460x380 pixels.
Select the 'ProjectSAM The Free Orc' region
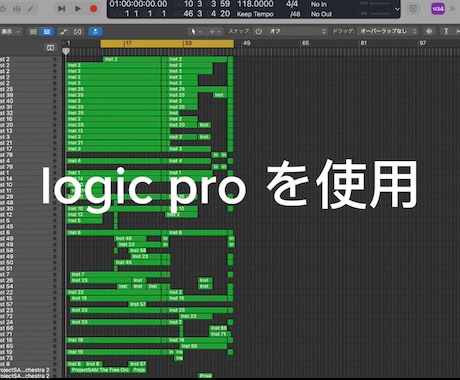pyautogui.click(x=100, y=370)
